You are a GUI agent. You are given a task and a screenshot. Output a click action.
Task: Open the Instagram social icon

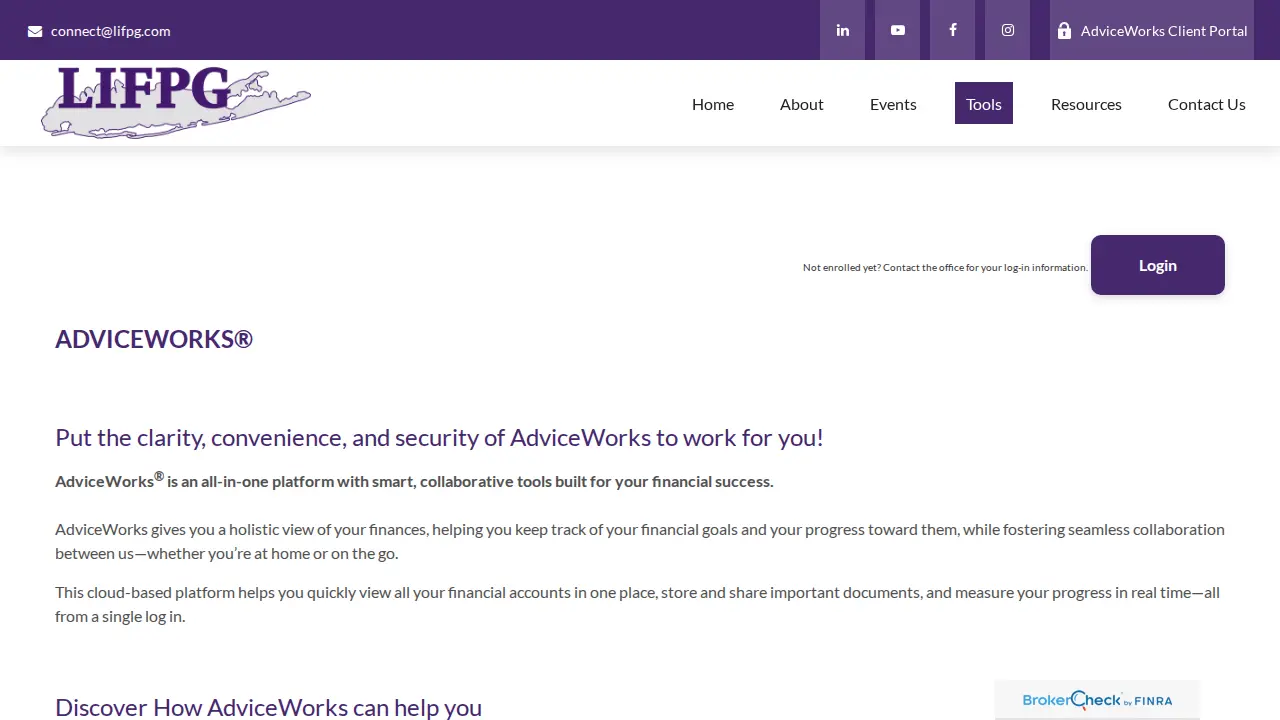tap(1007, 30)
